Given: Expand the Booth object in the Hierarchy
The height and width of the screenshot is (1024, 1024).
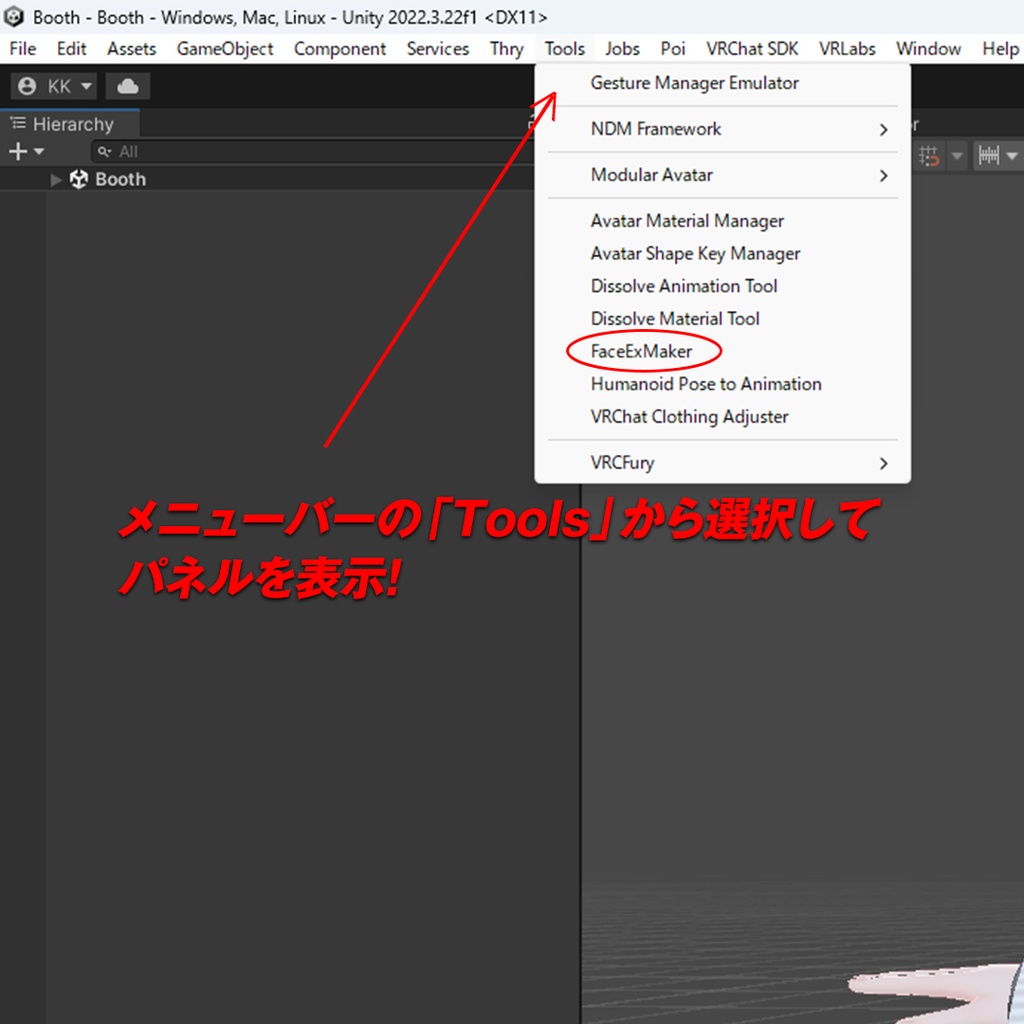Looking at the screenshot, I should point(56,179).
